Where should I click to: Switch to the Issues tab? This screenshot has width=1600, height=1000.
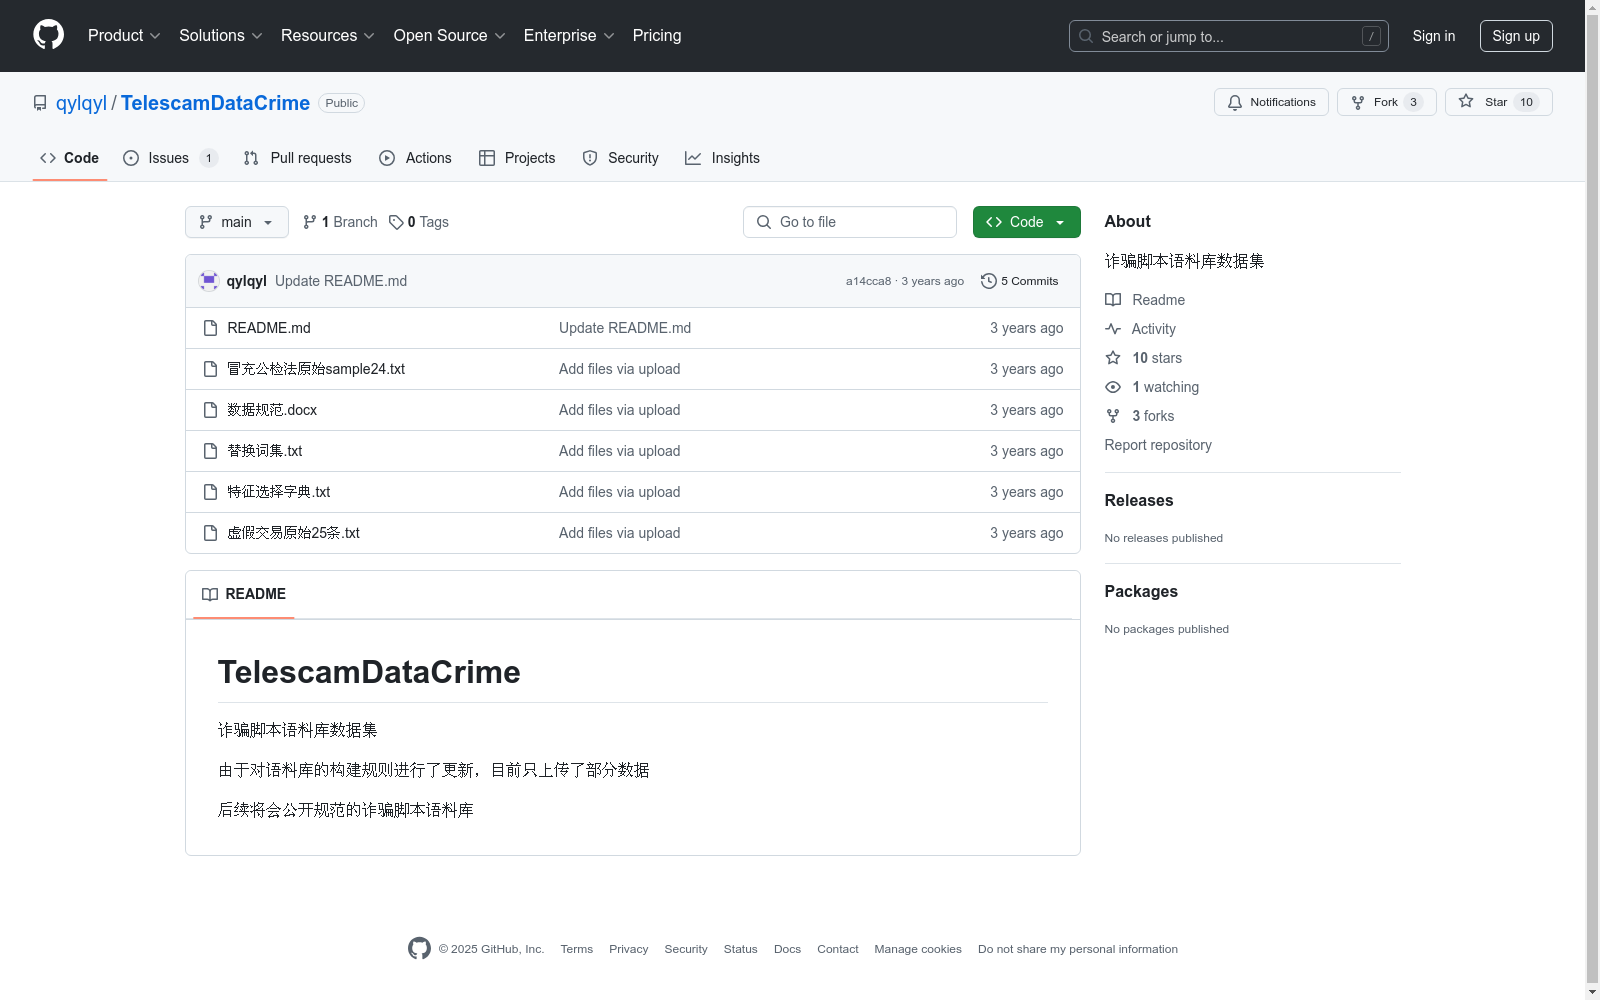coord(170,158)
